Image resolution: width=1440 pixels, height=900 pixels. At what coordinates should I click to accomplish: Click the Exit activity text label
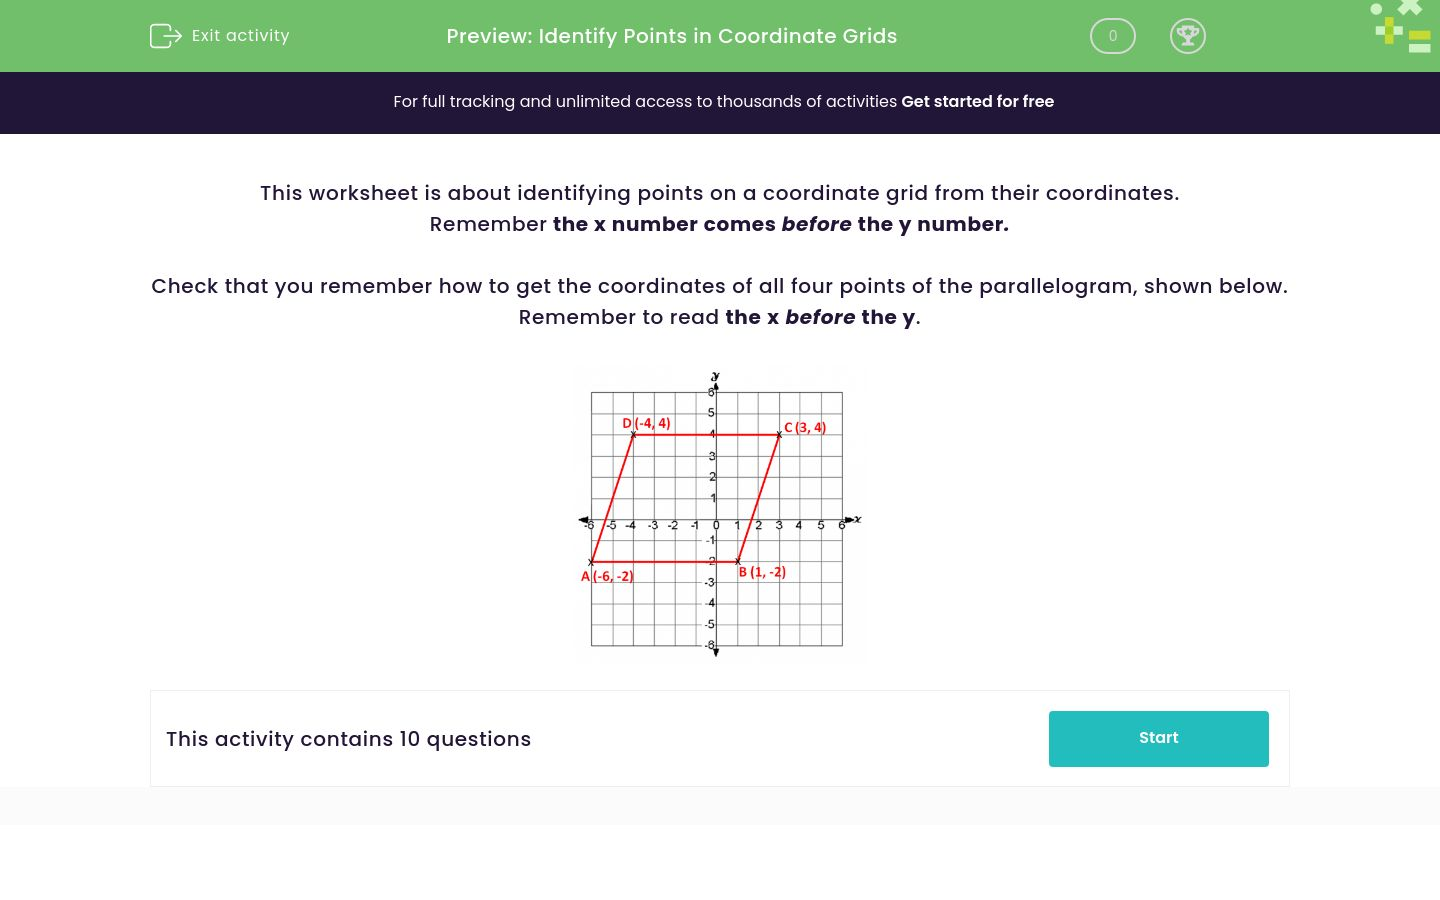(x=240, y=35)
